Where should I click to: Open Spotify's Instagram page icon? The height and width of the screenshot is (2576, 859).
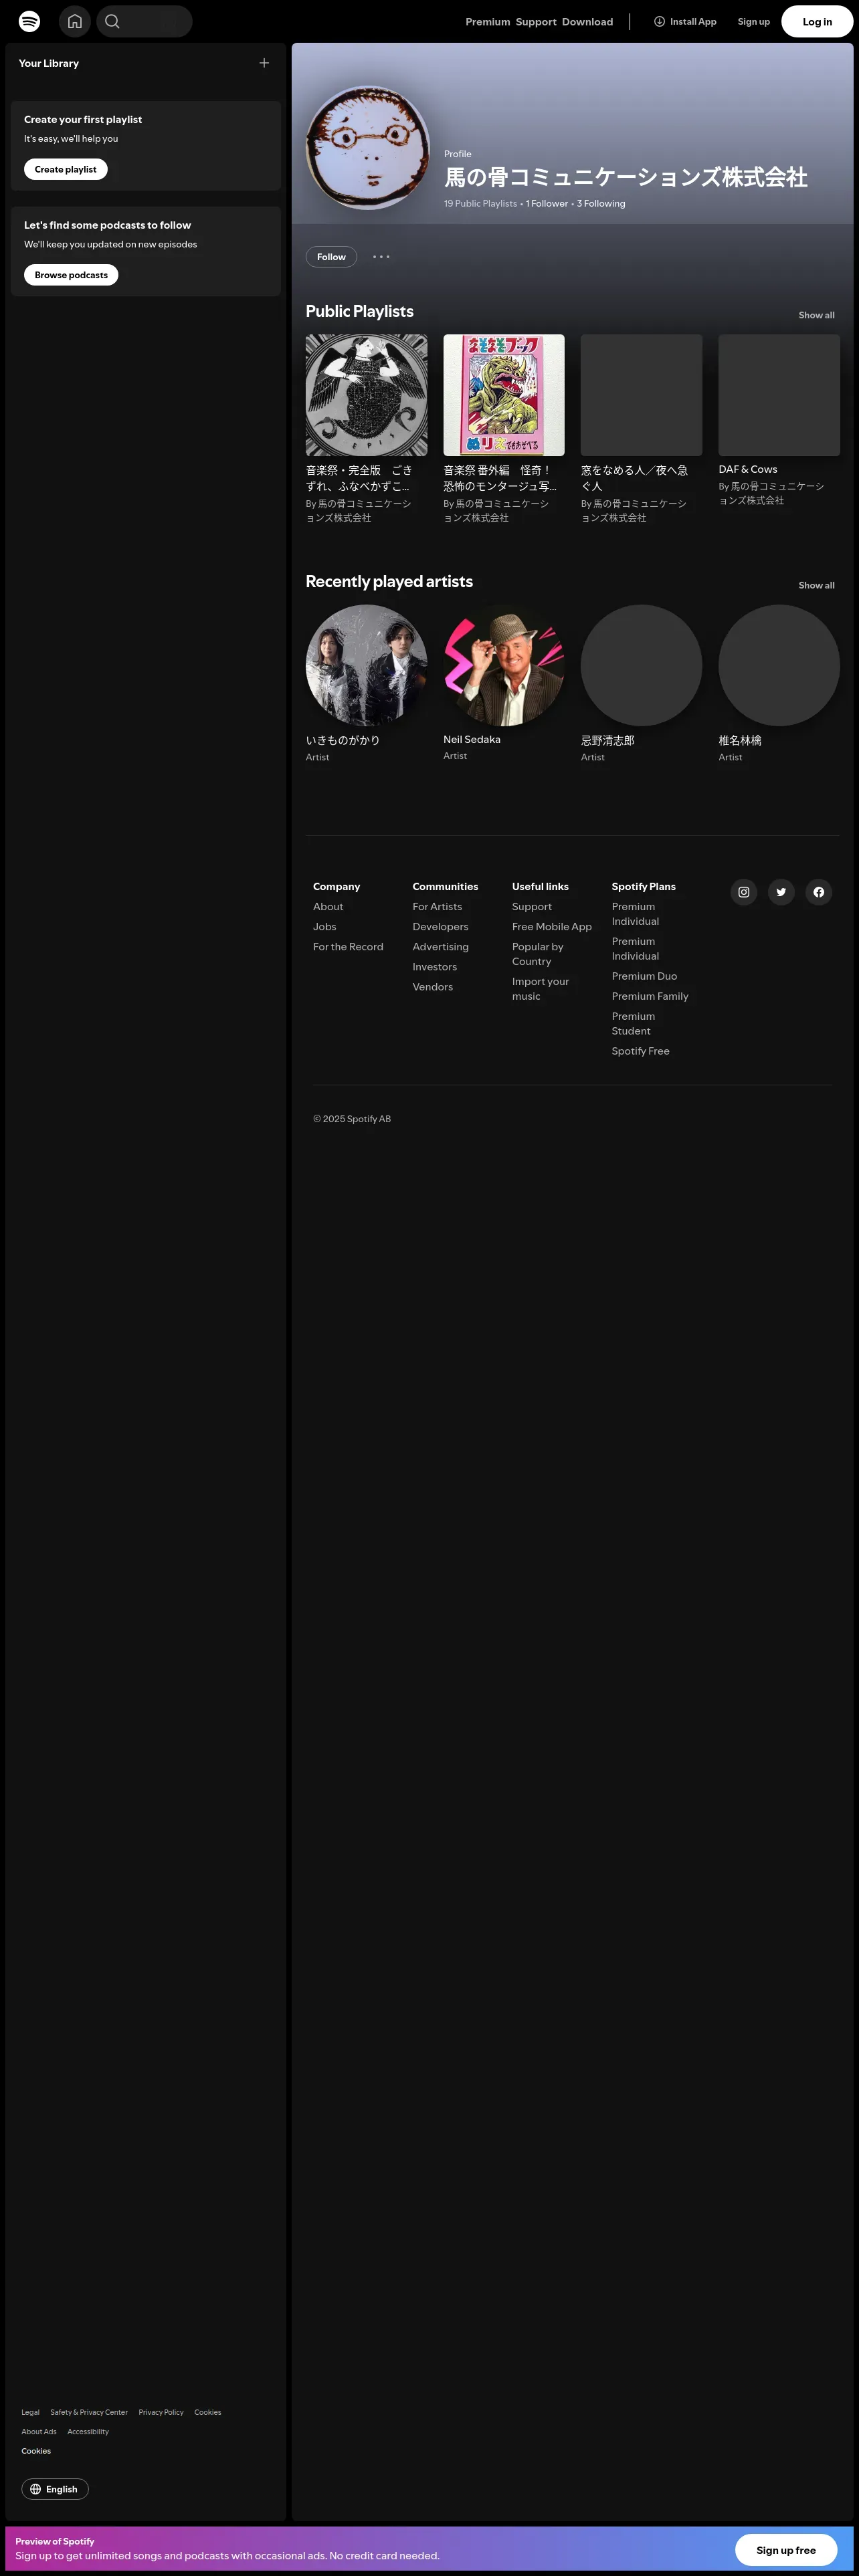click(744, 892)
